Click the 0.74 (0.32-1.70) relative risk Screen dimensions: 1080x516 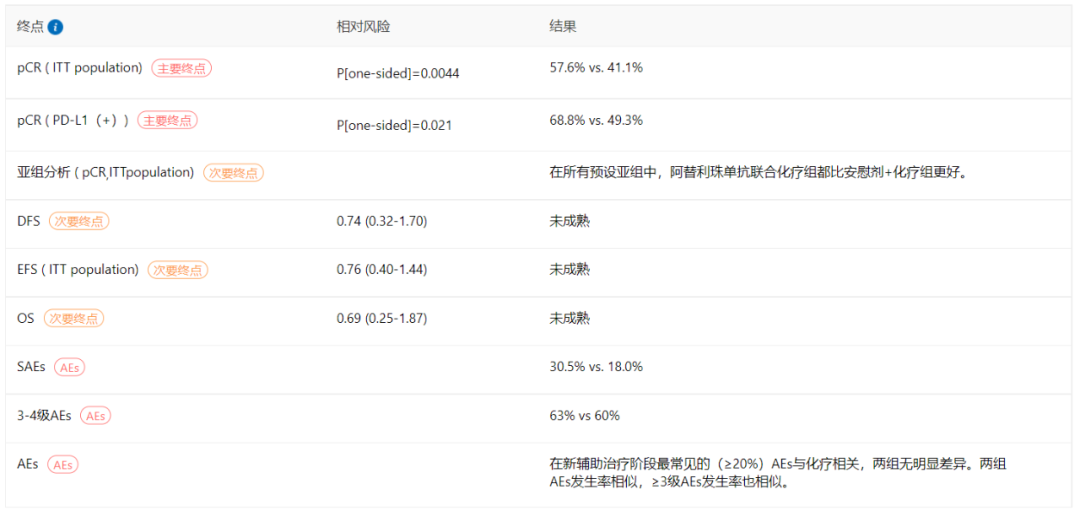[x=382, y=221]
